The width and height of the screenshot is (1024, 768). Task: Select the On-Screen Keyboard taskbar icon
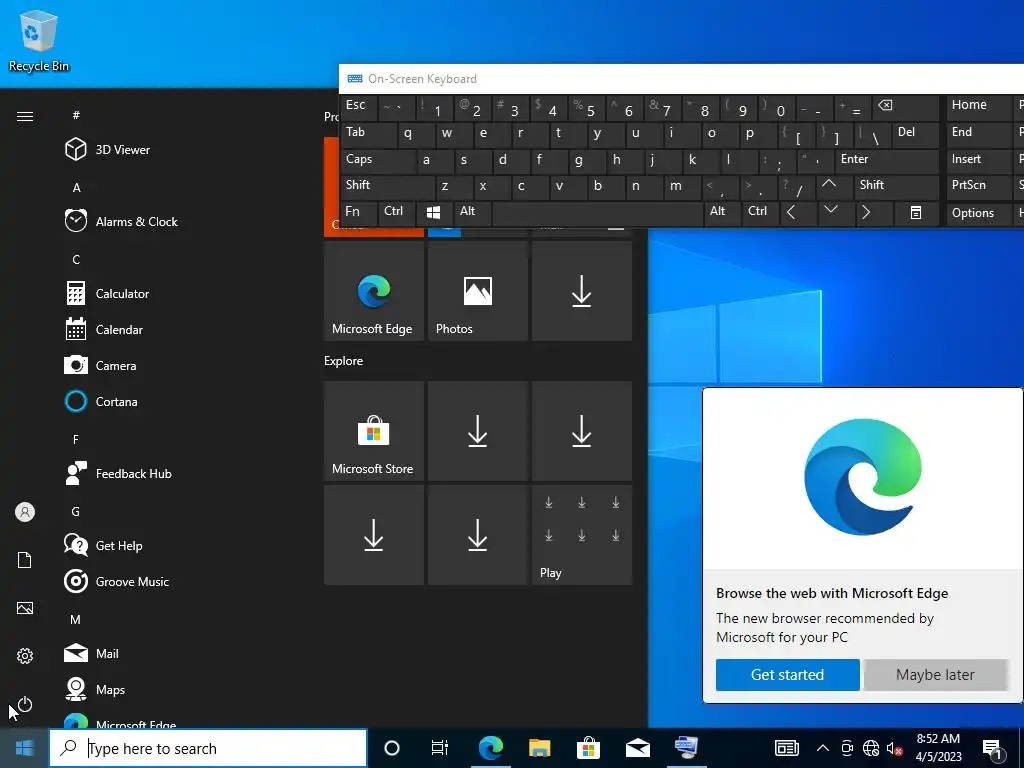coord(686,748)
